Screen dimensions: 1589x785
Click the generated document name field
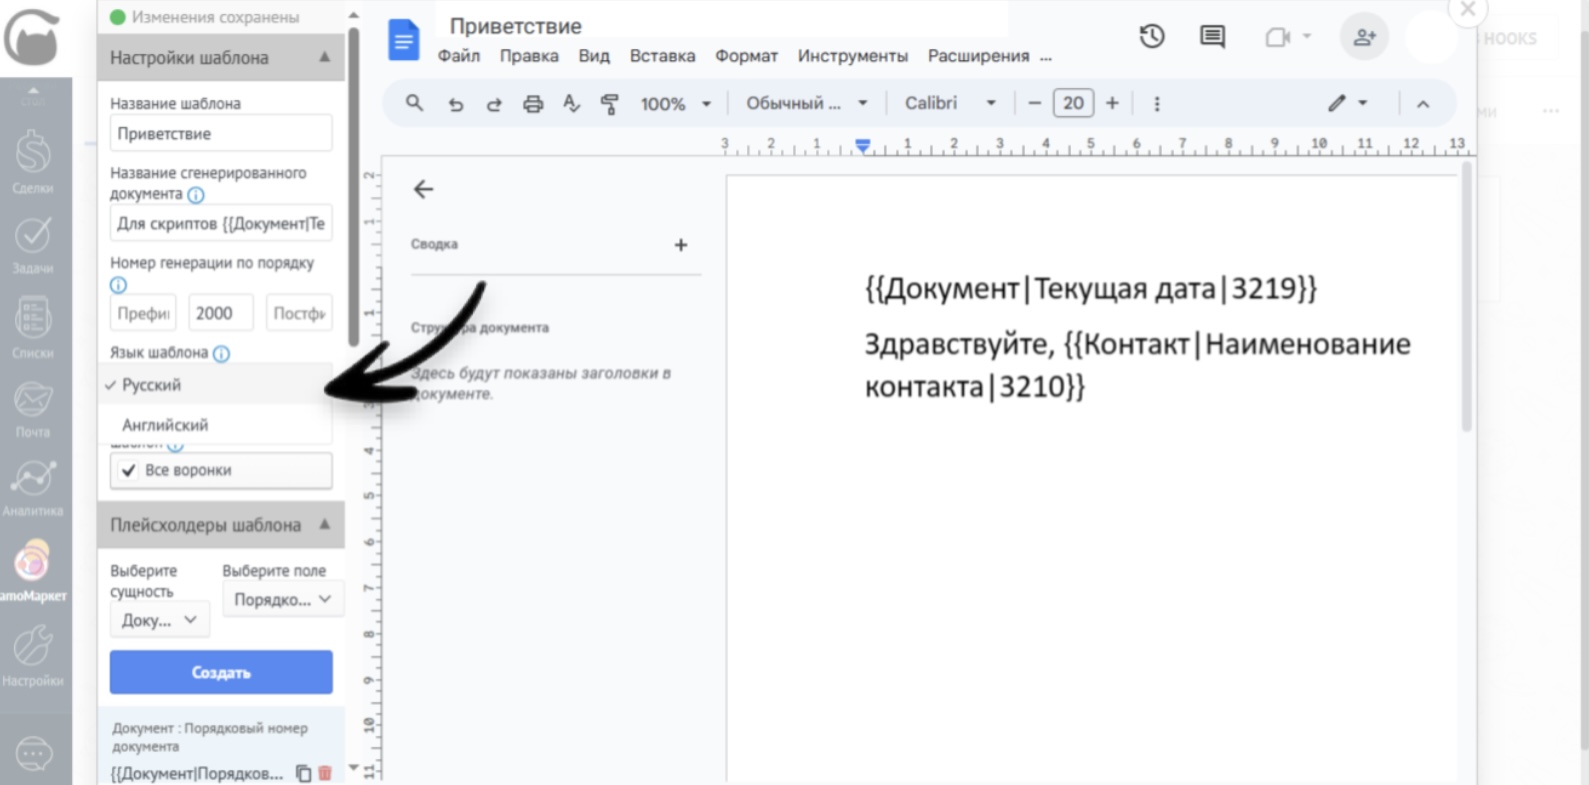click(221, 223)
